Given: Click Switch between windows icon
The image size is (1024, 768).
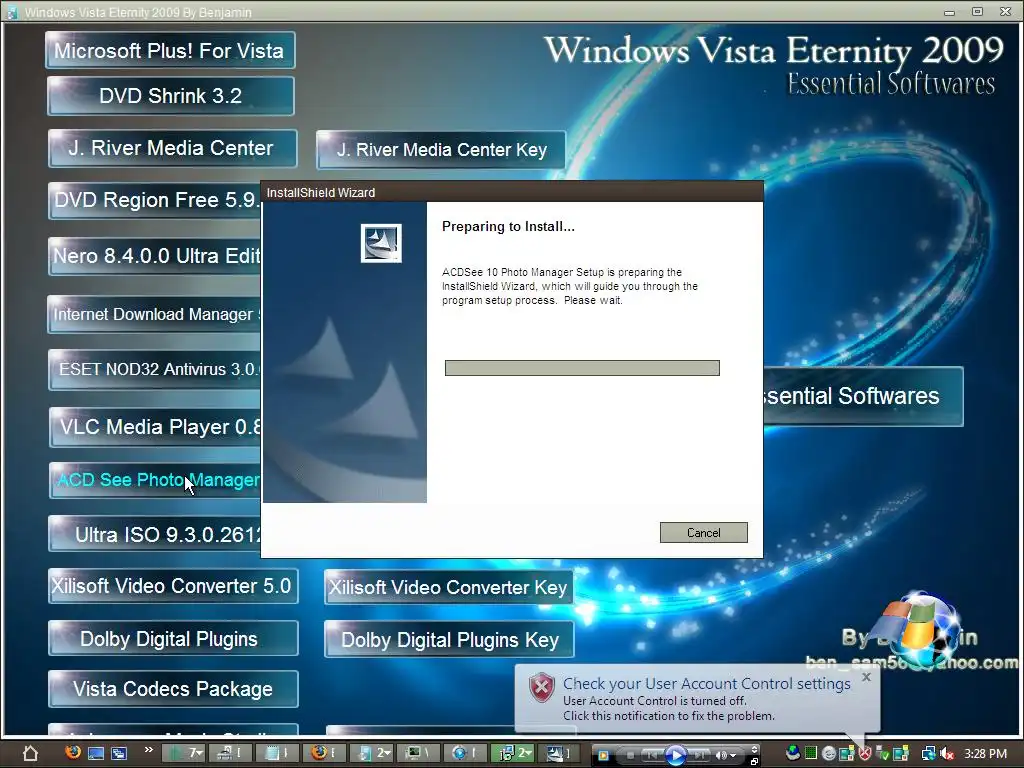Looking at the screenshot, I should [119, 754].
